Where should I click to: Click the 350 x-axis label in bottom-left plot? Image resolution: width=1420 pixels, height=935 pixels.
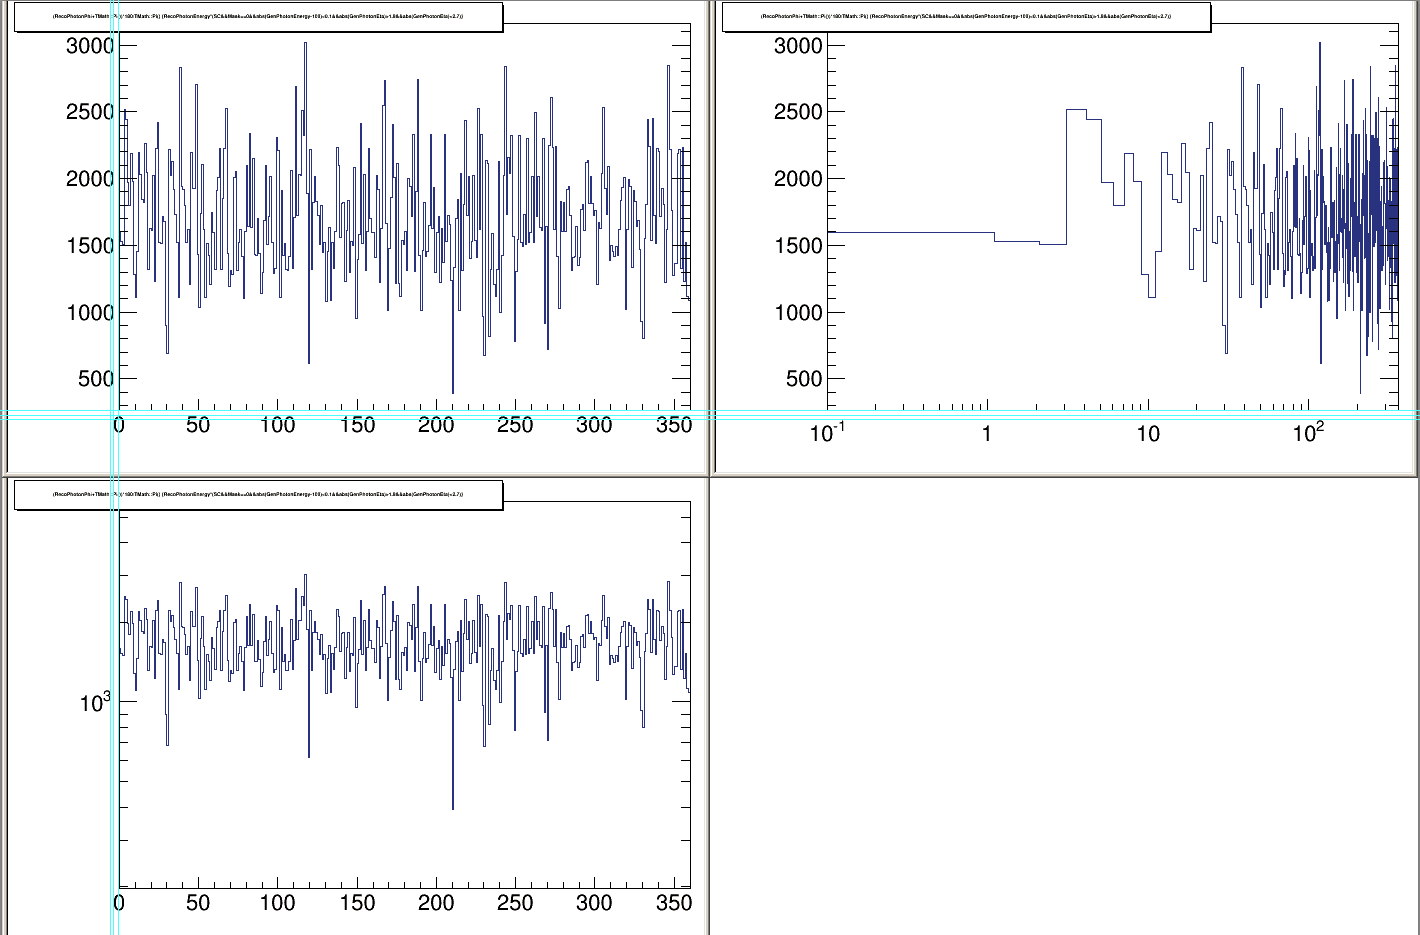[673, 903]
